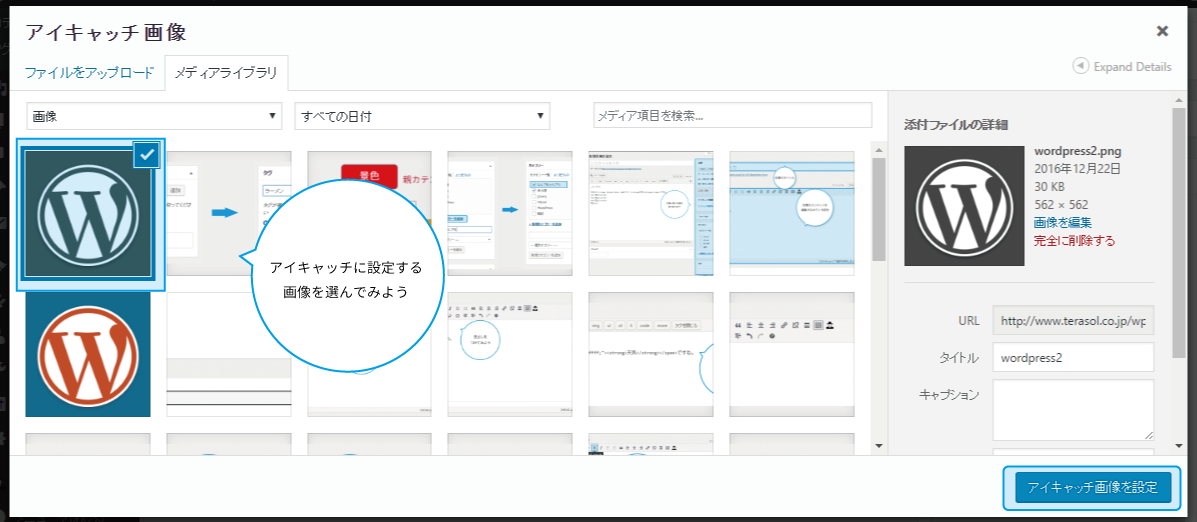1197x522 pixels.
Task: Open the すべての日付 date filter dropdown
Action: 422,116
